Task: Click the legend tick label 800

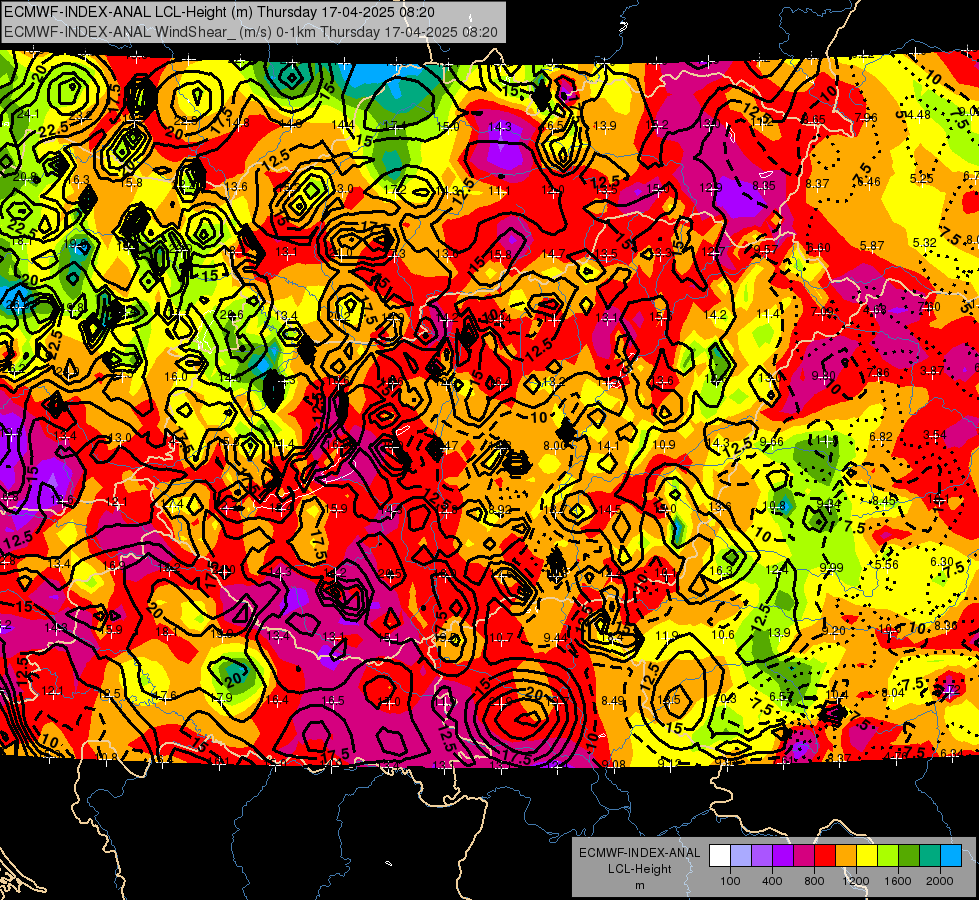Action: [x=814, y=881]
